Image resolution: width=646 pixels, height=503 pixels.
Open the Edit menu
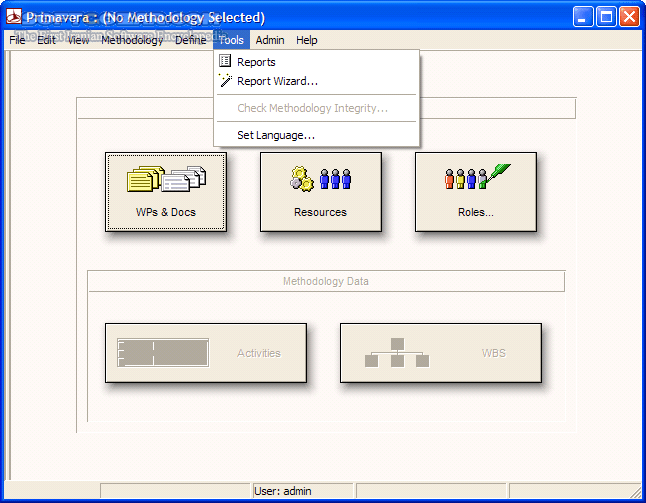click(x=46, y=40)
